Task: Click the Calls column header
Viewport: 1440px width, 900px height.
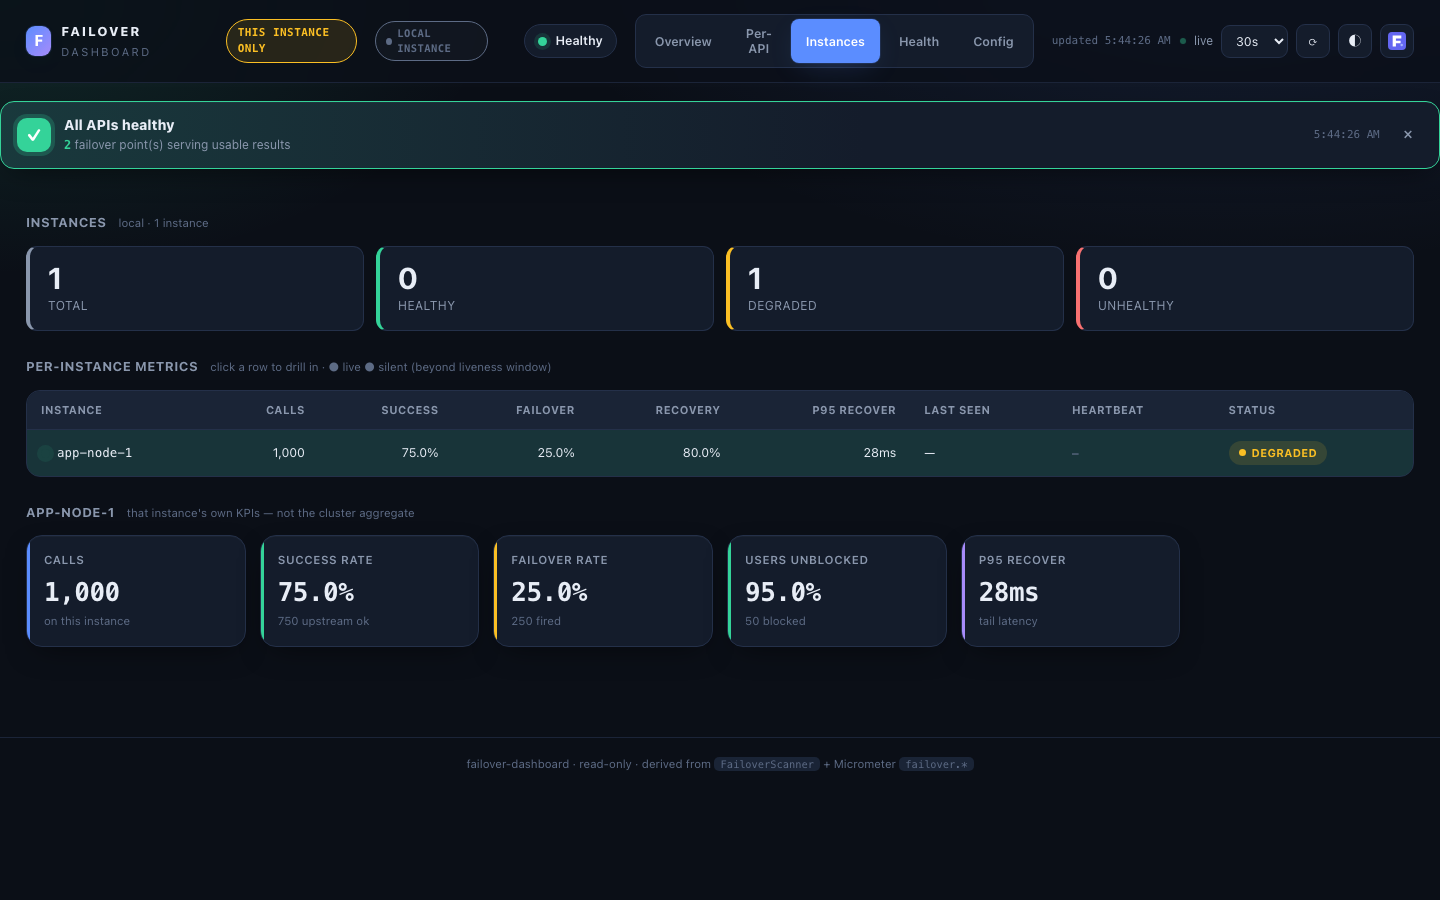Action: point(285,410)
